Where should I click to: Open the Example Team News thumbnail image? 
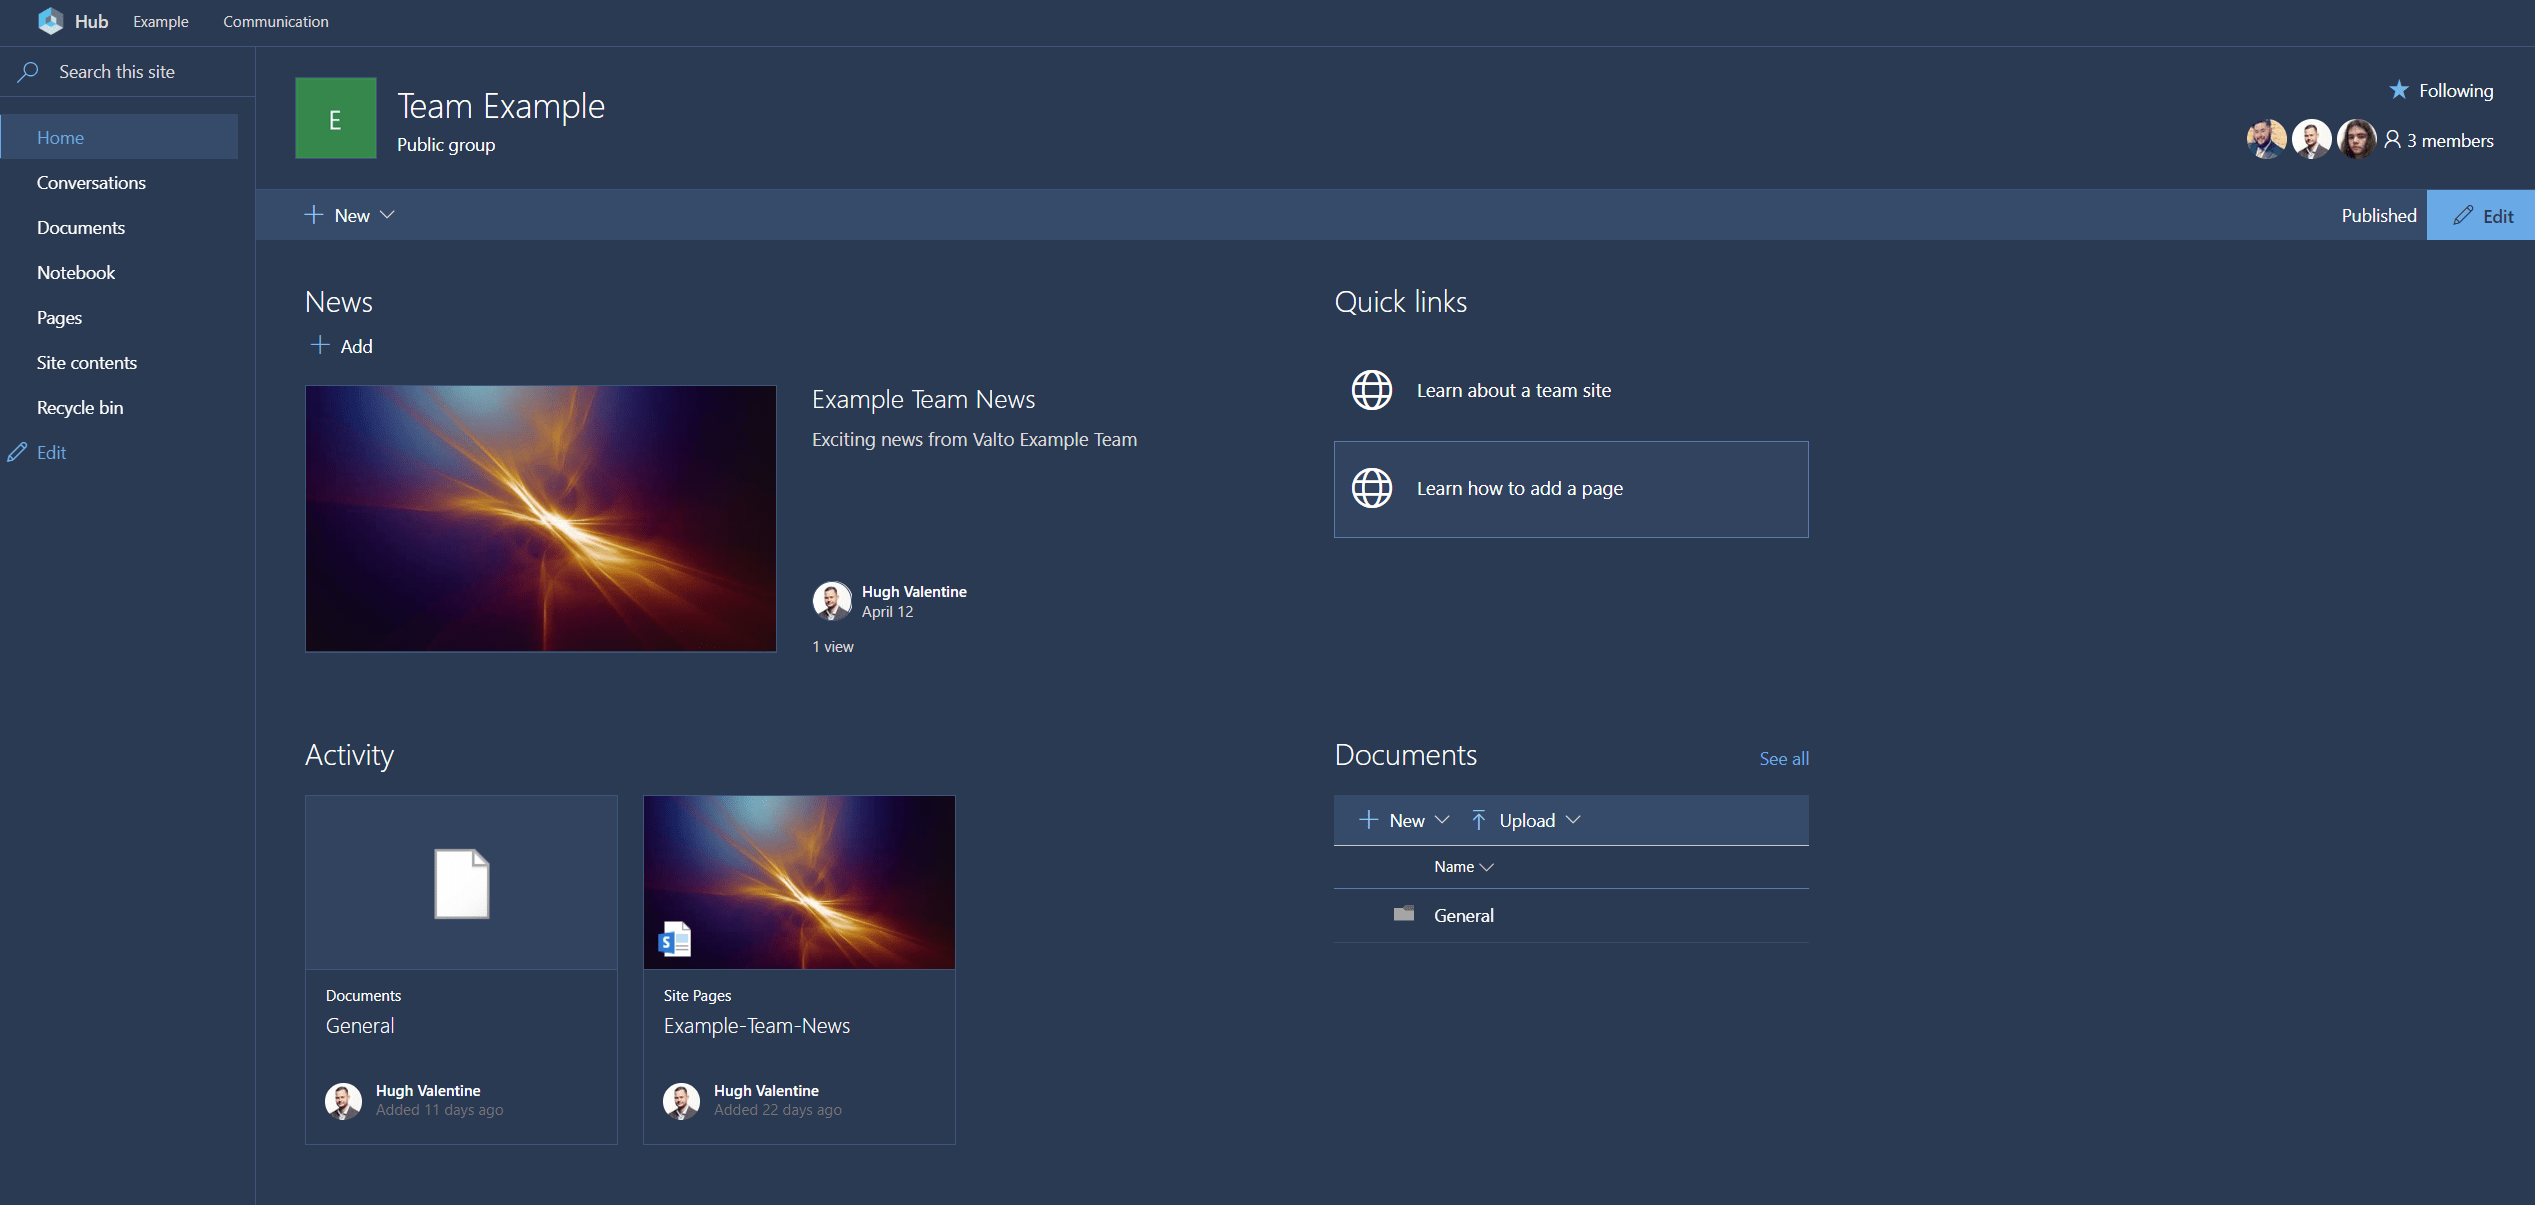[x=540, y=518]
